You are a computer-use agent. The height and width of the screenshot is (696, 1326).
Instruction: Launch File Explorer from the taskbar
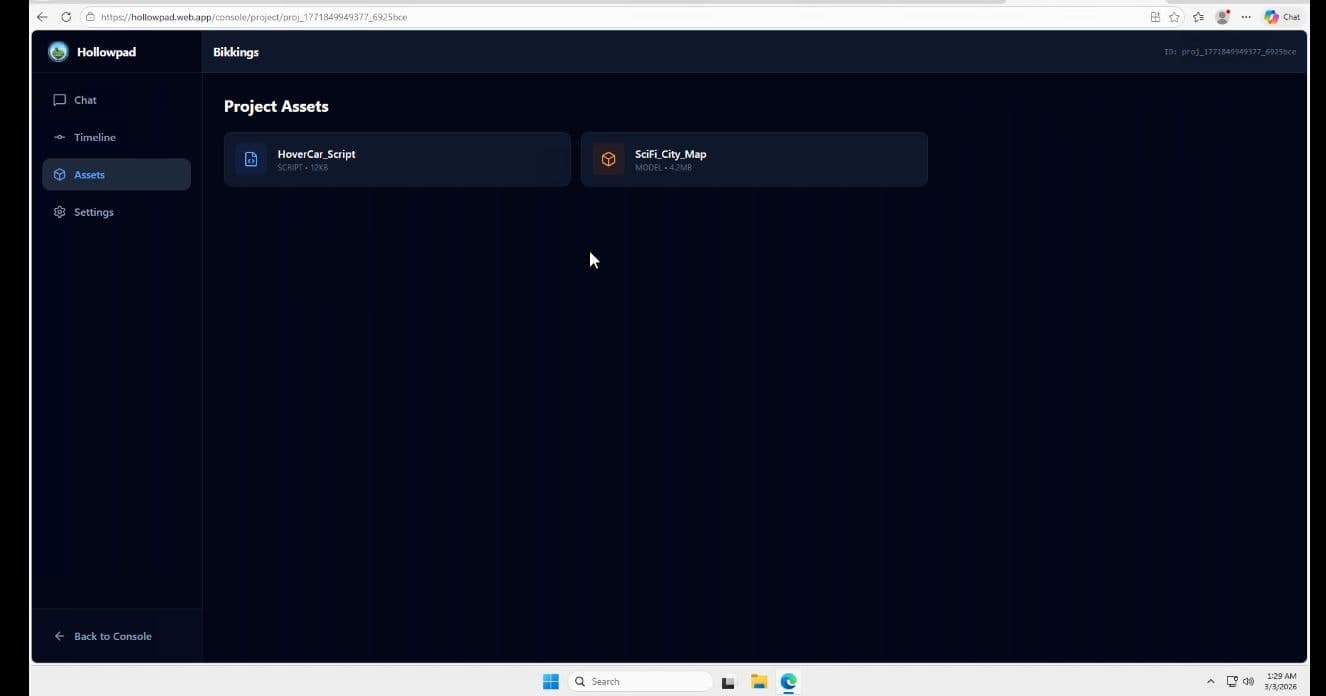tap(758, 681)
